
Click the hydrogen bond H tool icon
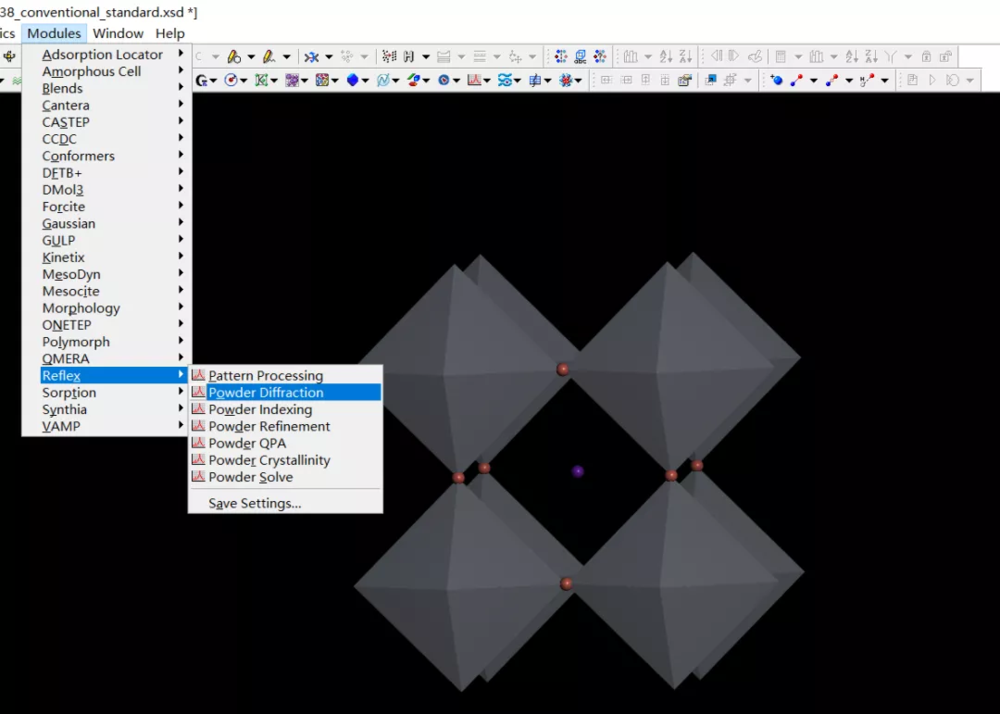point(867,80)
